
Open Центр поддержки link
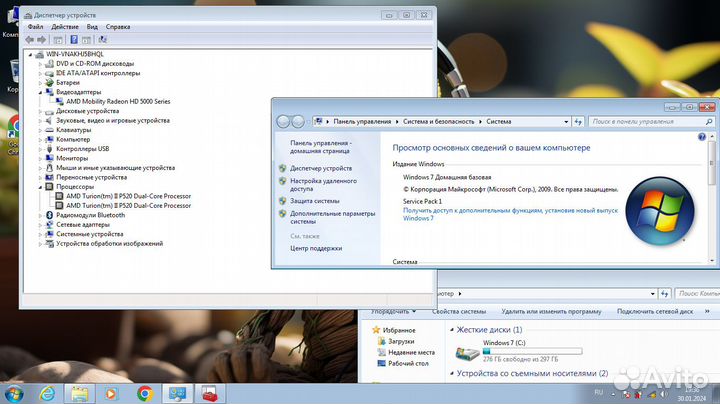tap(316, 248)
